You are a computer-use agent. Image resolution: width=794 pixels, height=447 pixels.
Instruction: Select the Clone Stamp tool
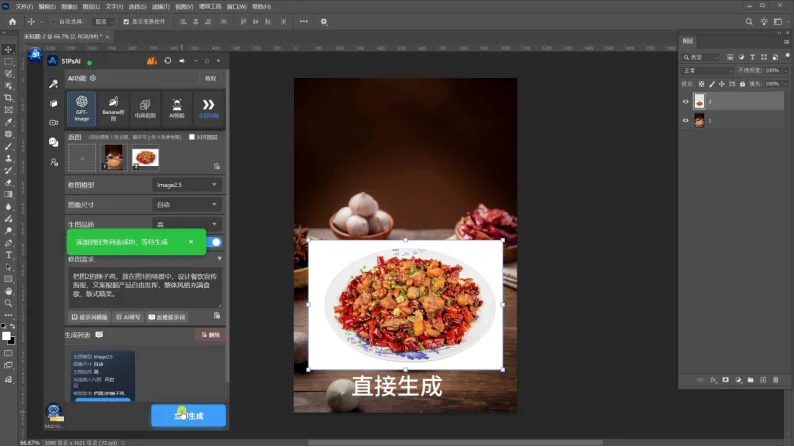coord(8,158)
